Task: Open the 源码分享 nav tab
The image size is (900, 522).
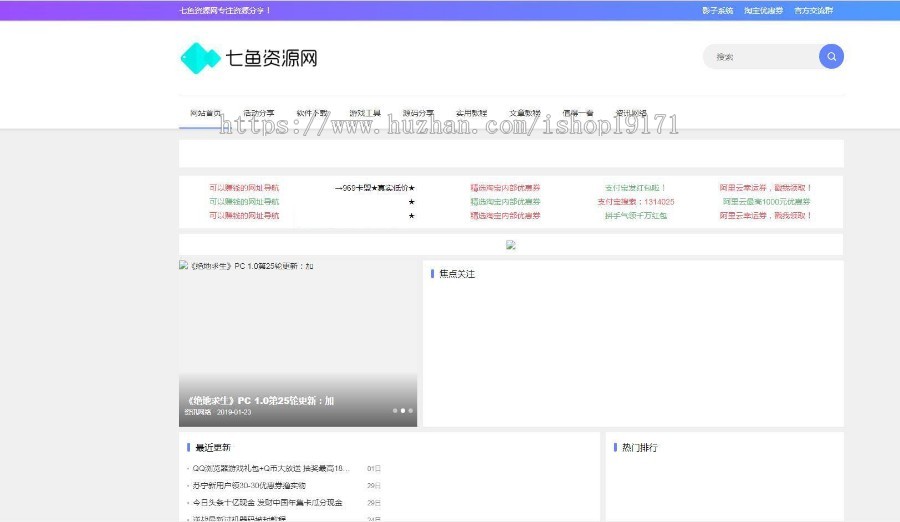Action: tap(418, 113)
